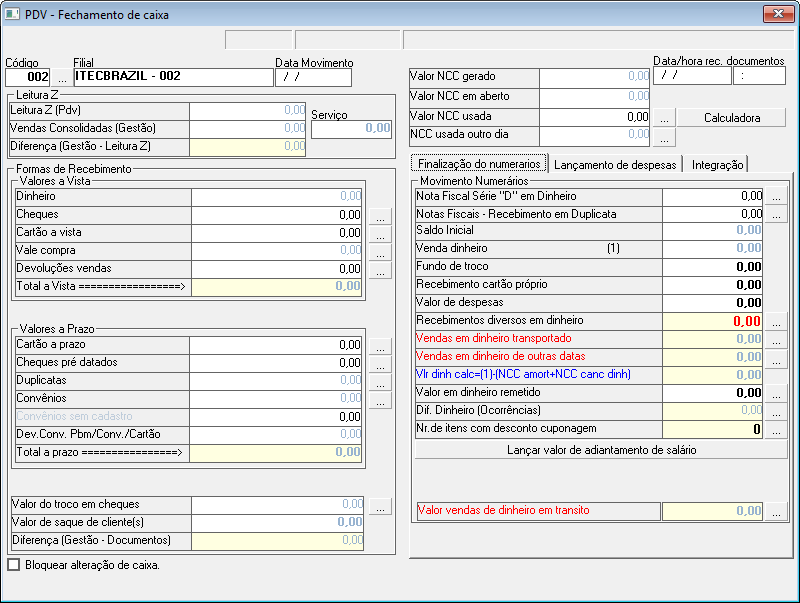Open ellipsis button for NCC usada outro dia

tap(664, 137)
